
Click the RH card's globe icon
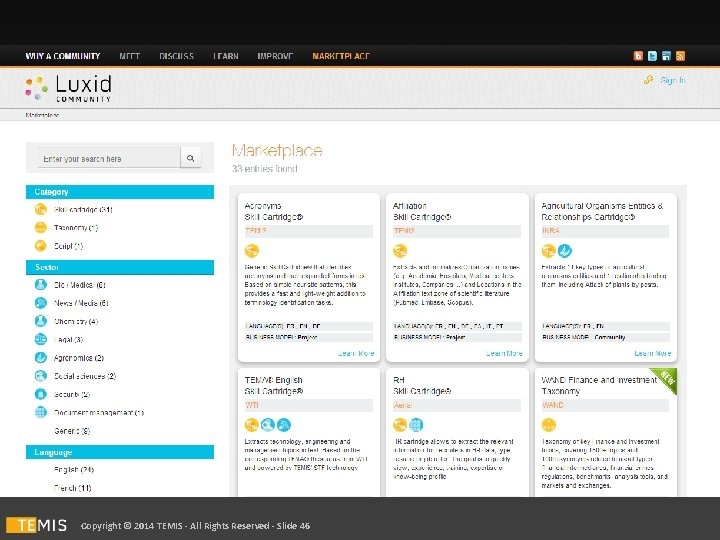point(416,425)
